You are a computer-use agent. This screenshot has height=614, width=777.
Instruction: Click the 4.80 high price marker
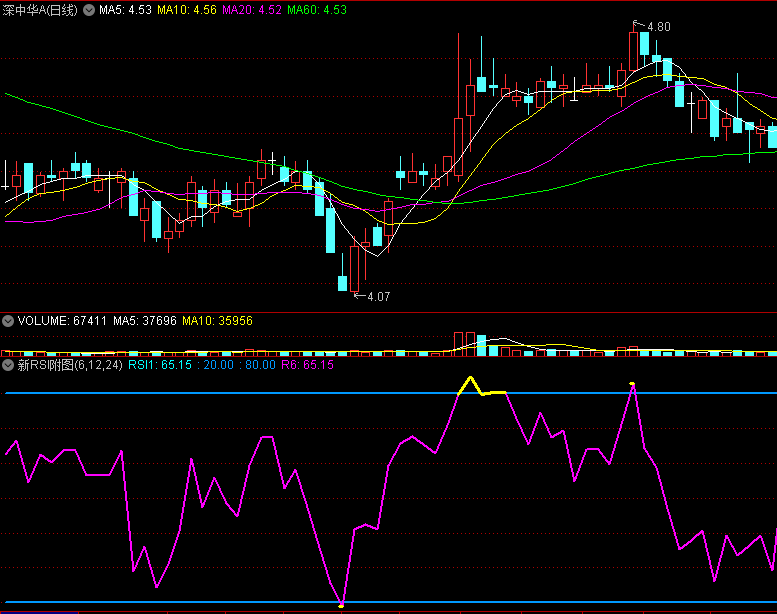point(659,27)
